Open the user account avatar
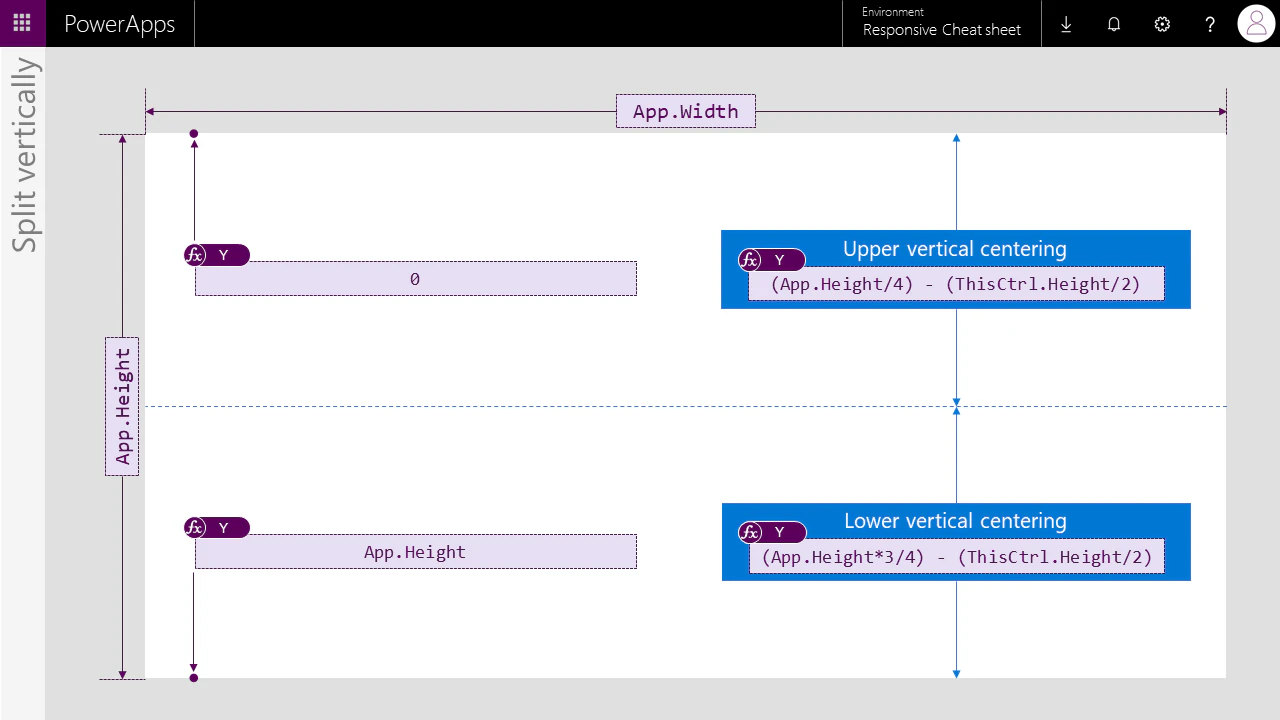The width and height of the screenshot is (1280, 720). click(x=1256, y=23)
